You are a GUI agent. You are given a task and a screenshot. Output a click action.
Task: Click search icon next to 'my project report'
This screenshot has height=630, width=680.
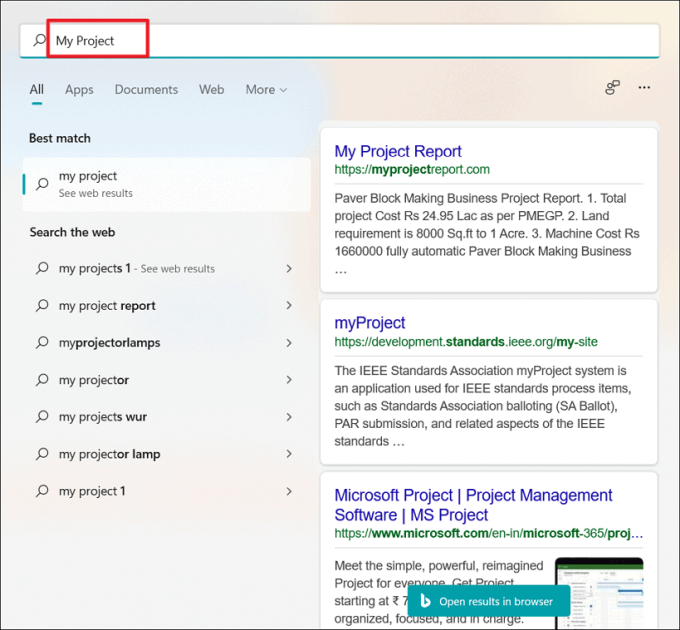tap(42, 306)
